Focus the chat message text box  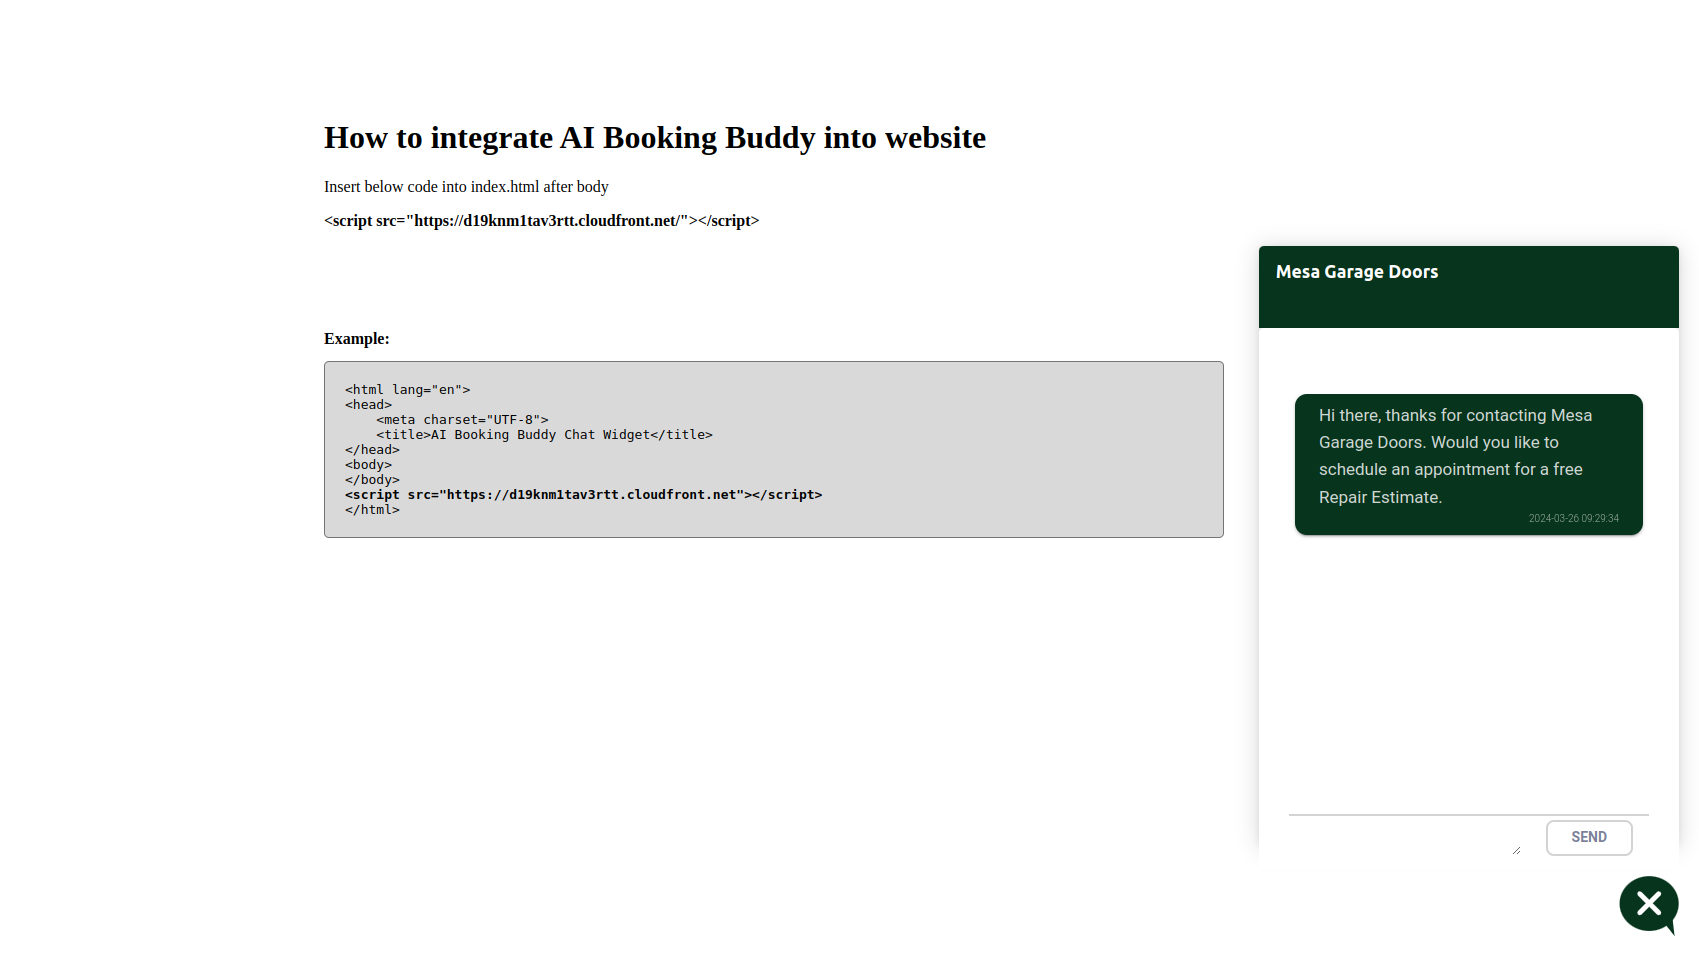tap(1405, 837)
